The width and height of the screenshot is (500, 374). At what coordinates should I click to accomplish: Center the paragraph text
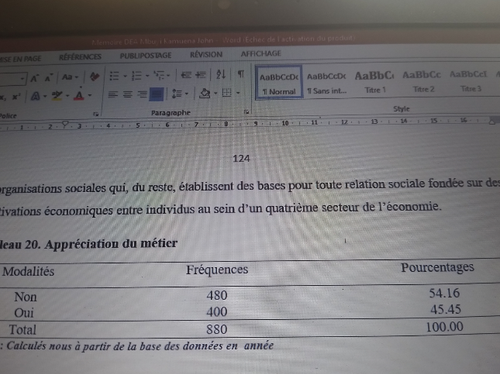coord(128,94)
